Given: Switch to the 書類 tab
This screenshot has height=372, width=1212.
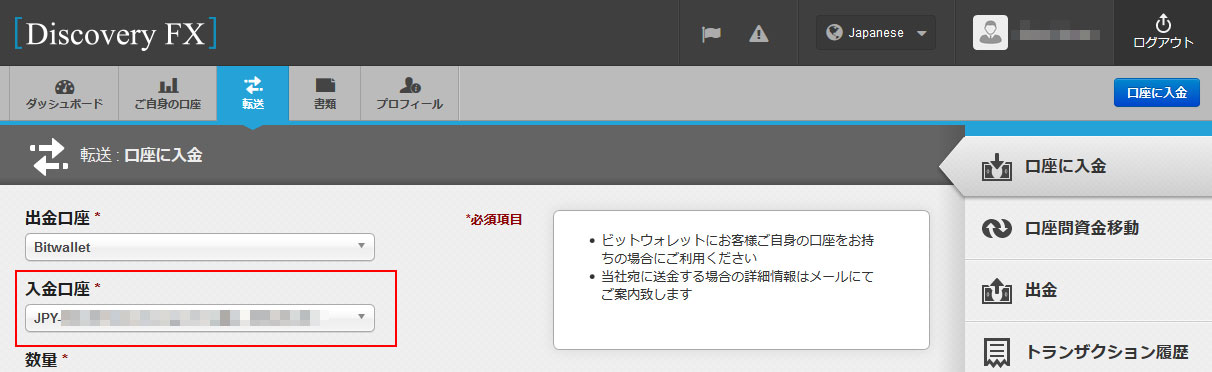Looking at the screenshot, I should [325, 94].
